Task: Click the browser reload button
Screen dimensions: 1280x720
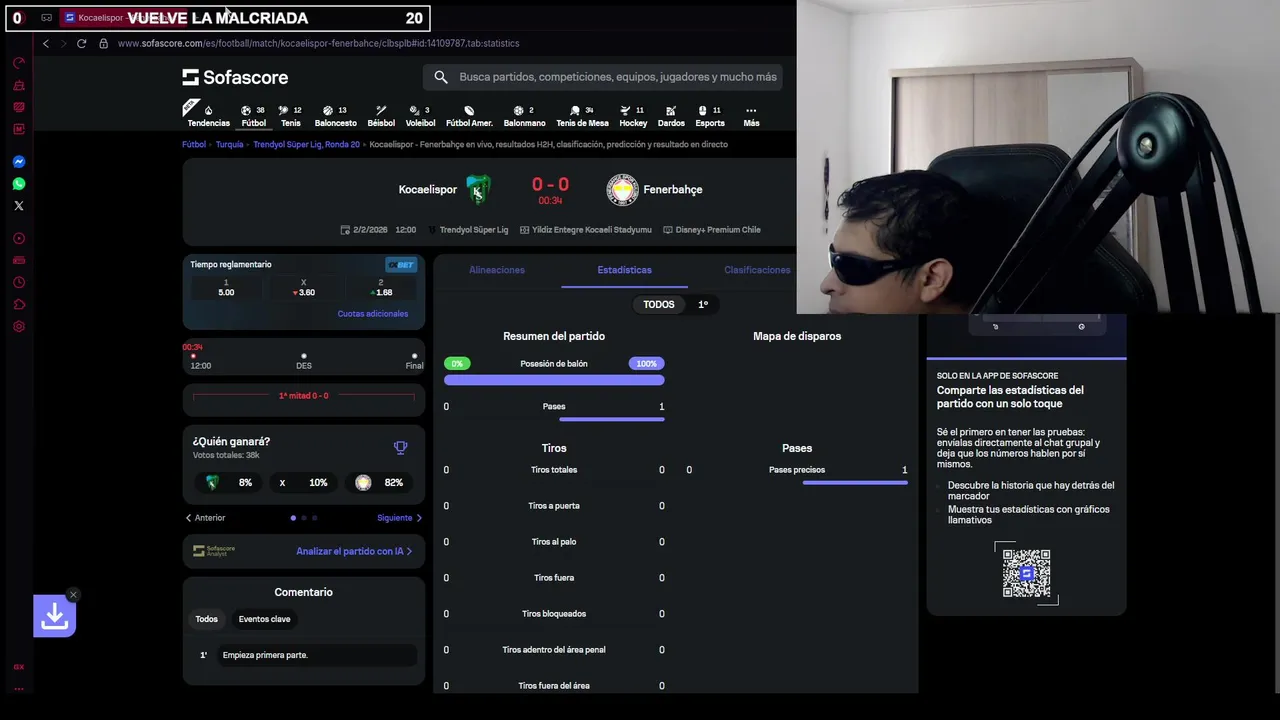Action: coord(81,43)
